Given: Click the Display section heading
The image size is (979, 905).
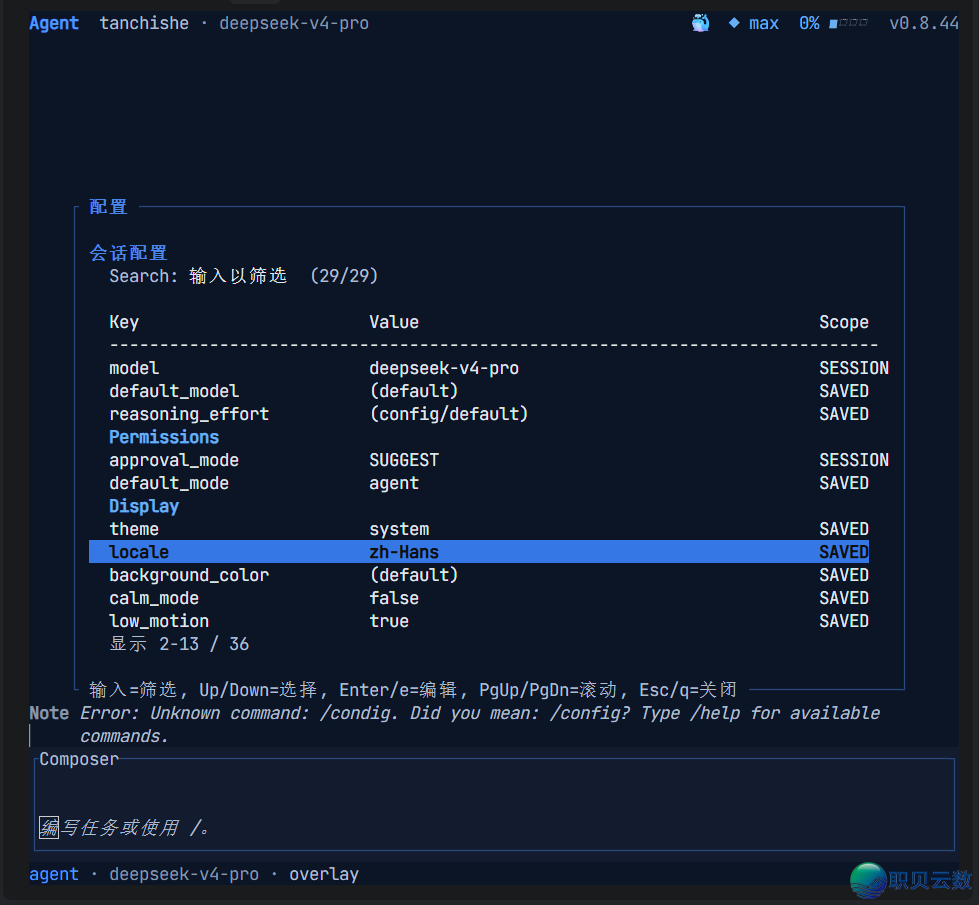Looking at the screenshot, I should point(144,506).
